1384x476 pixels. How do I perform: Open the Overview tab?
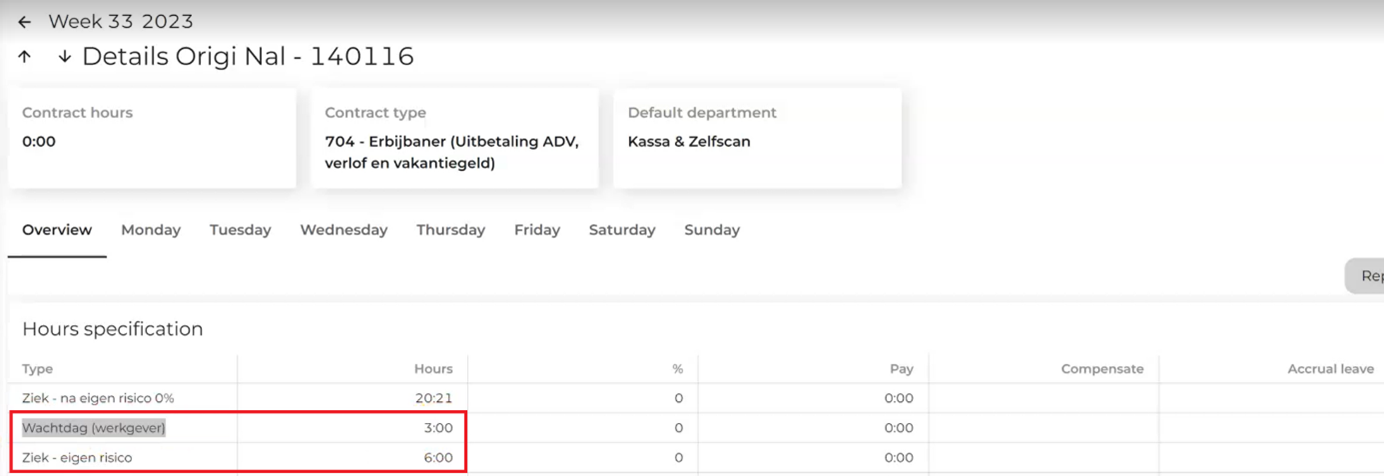click(x=57, y=230)
